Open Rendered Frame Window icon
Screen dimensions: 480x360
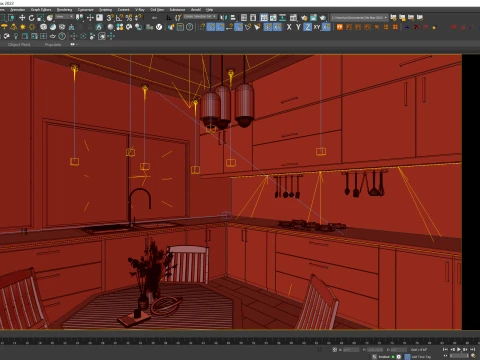pos(313,18)
